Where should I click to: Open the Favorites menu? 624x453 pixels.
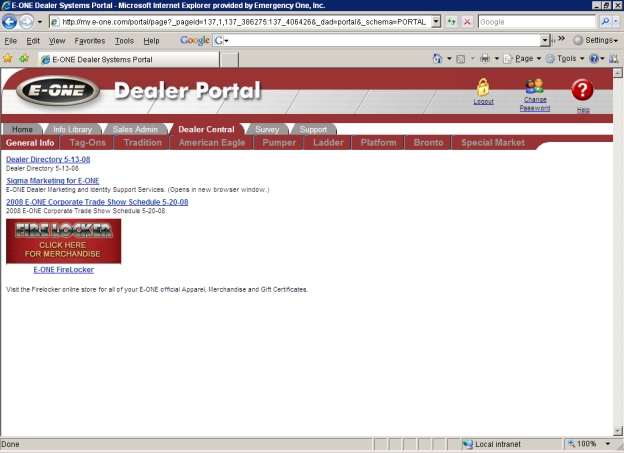(90, 41)
